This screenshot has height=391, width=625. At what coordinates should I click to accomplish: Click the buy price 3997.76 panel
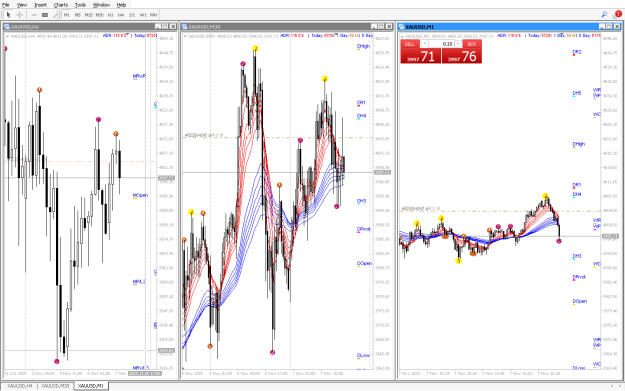462,56
